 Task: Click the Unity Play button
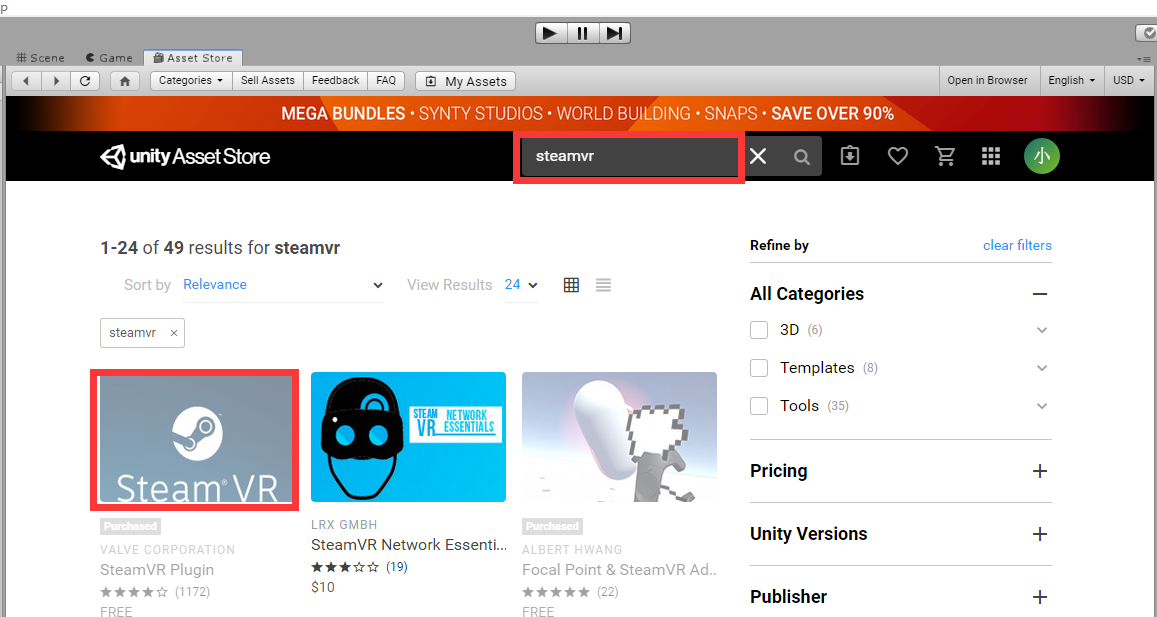(550, 33)
